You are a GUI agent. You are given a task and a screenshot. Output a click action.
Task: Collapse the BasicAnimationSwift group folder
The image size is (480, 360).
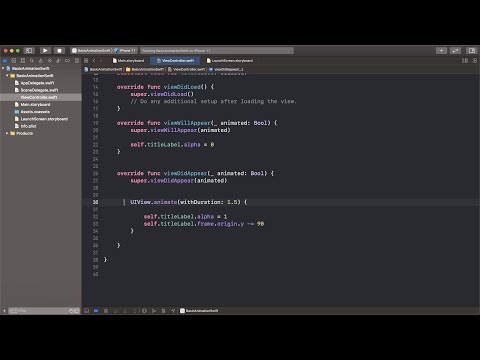click(x=7, y=76)
